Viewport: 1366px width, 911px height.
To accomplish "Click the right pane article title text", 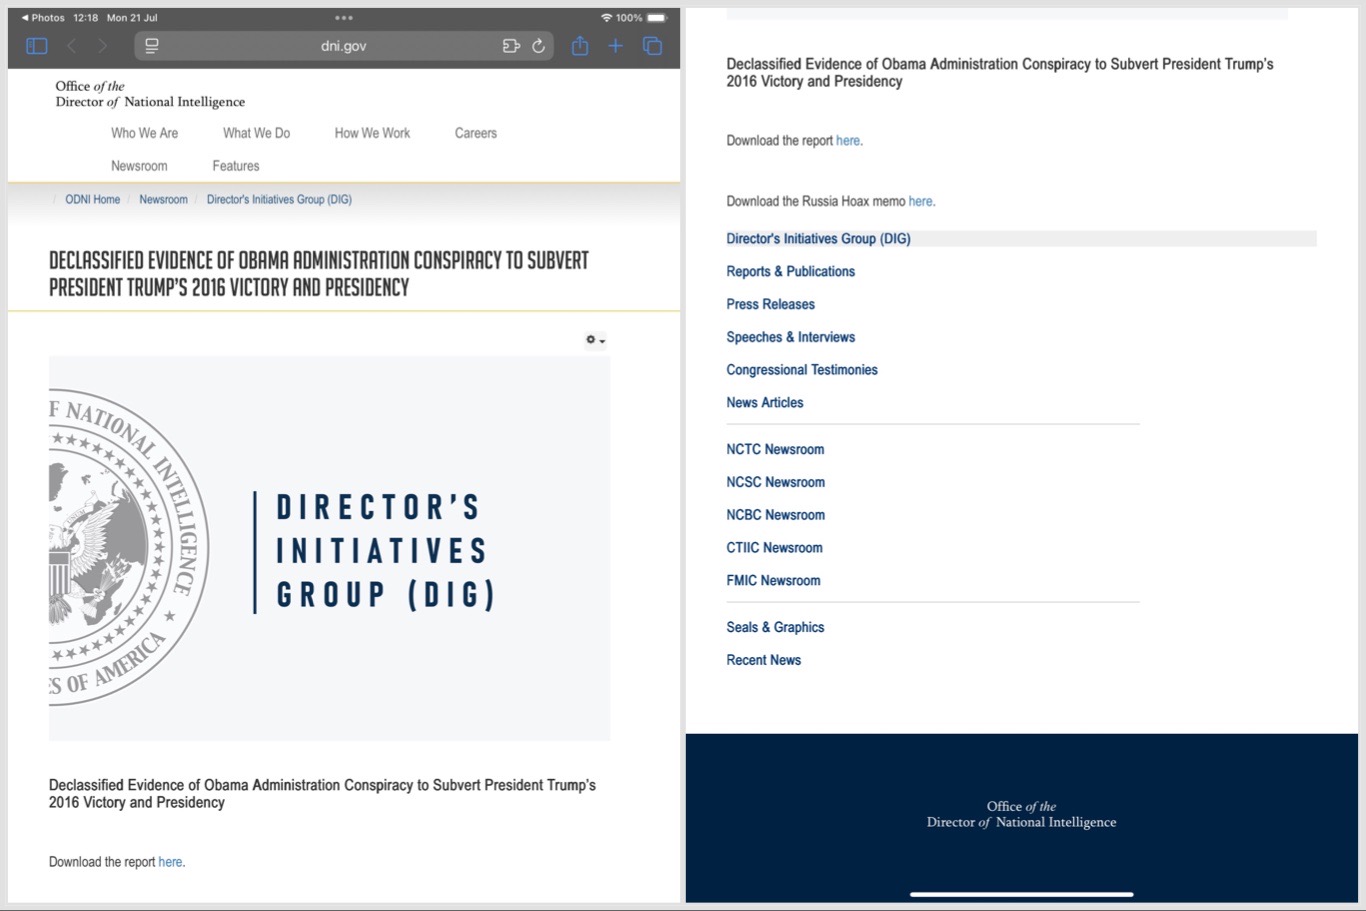I will (x=1000, y=73).
